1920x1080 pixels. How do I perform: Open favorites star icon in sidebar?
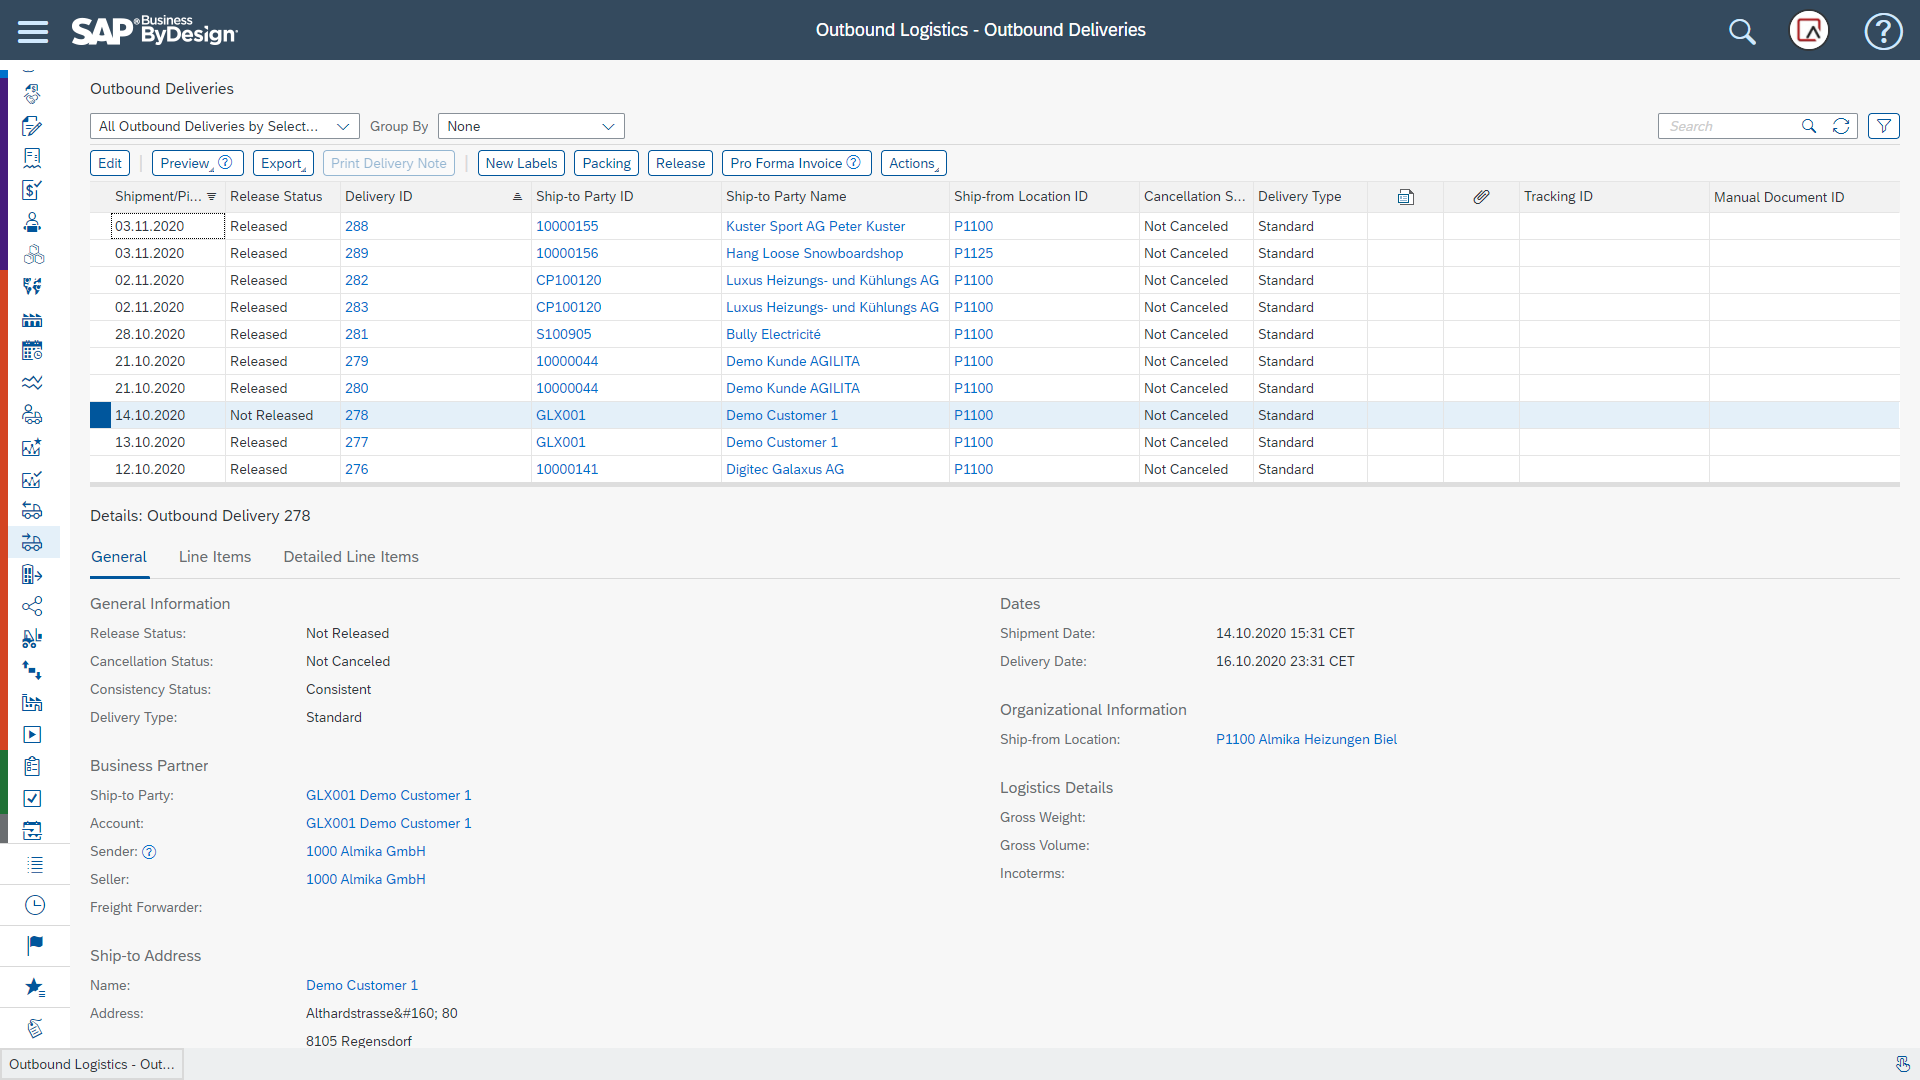click(35, 987)
